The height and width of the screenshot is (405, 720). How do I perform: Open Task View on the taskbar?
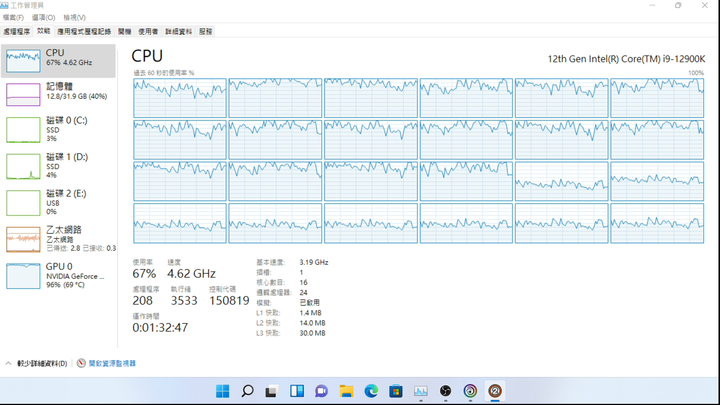click(271, 391)
